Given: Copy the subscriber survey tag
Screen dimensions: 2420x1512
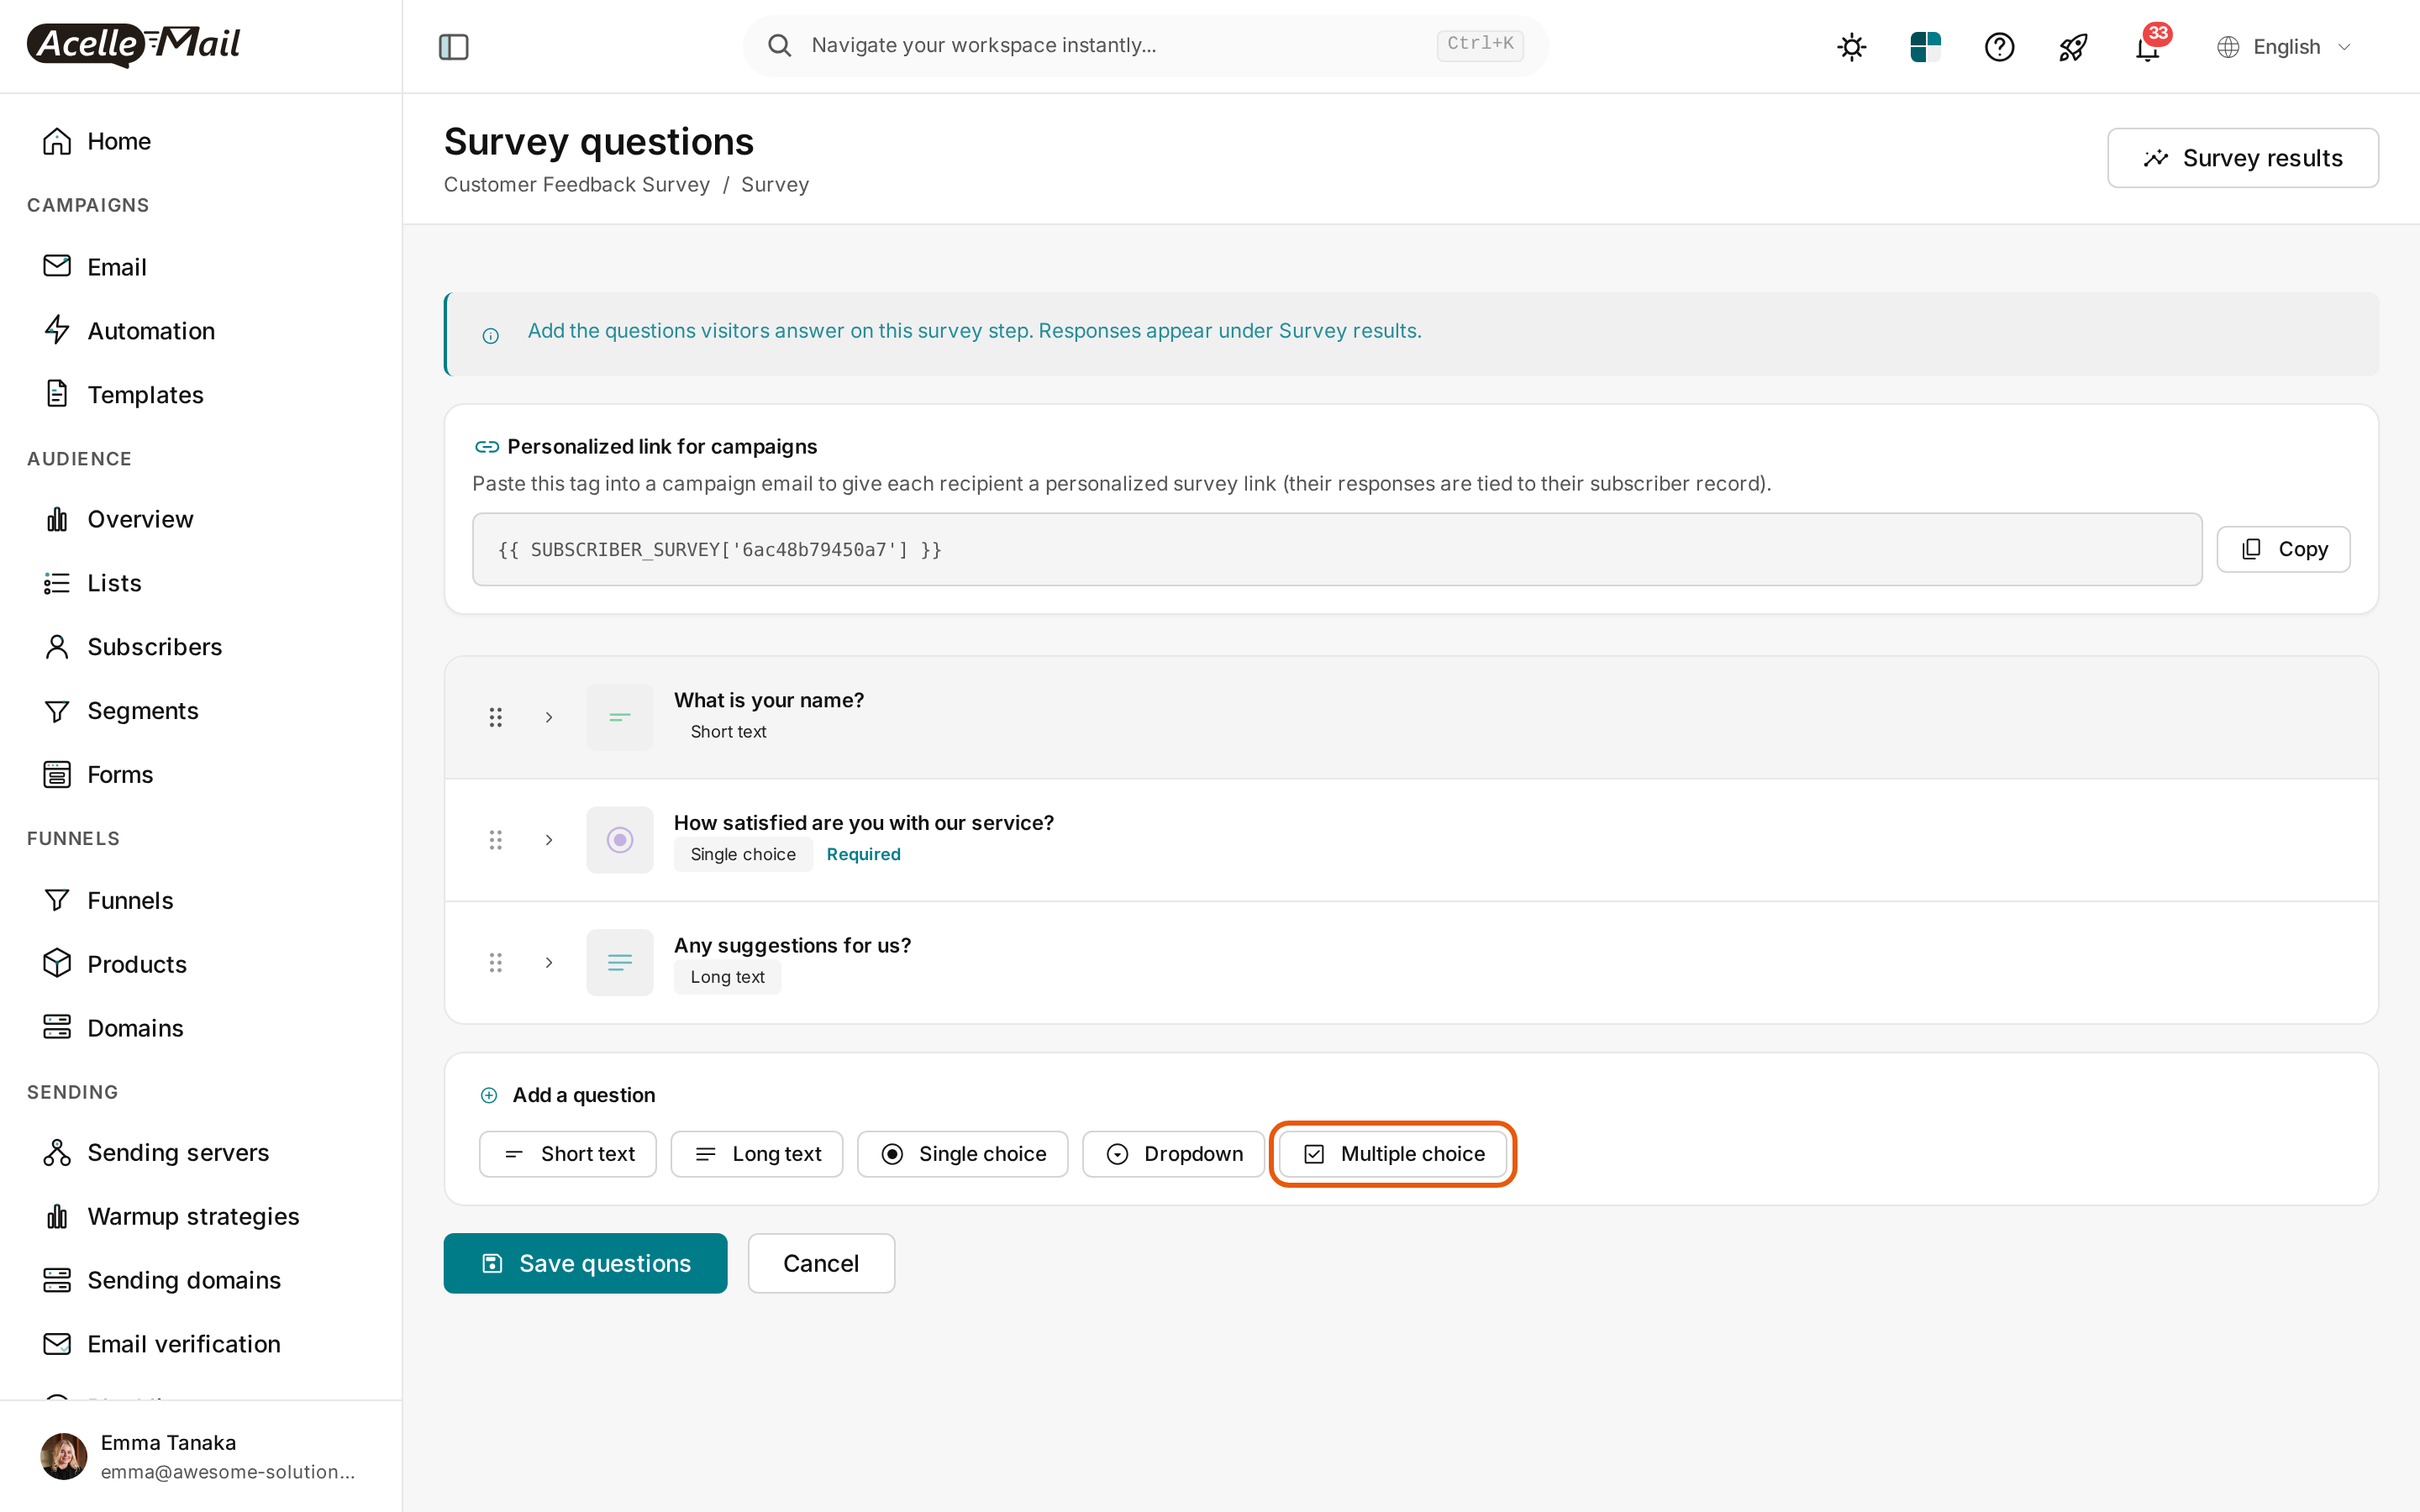Looking at the screenshot, I should click(x=2283, y=549).
